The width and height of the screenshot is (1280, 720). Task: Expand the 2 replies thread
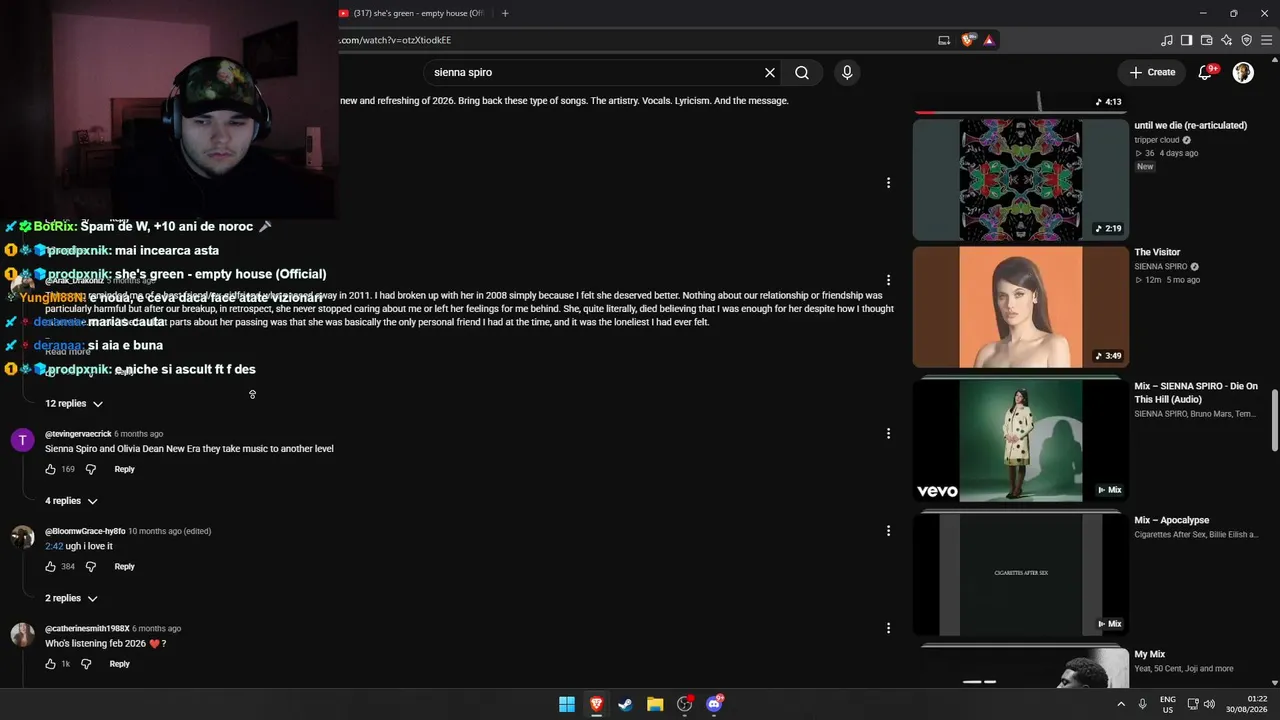(71, 598)
